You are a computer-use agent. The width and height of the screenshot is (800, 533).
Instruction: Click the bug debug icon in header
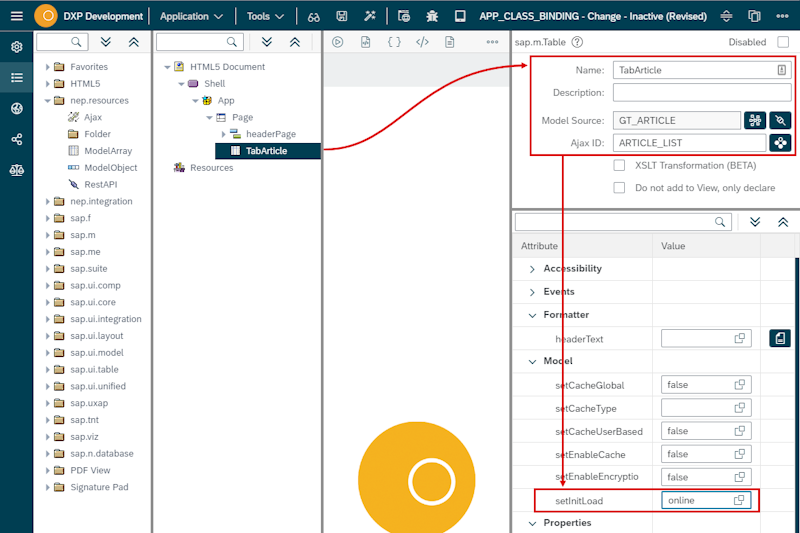[432, 16]
